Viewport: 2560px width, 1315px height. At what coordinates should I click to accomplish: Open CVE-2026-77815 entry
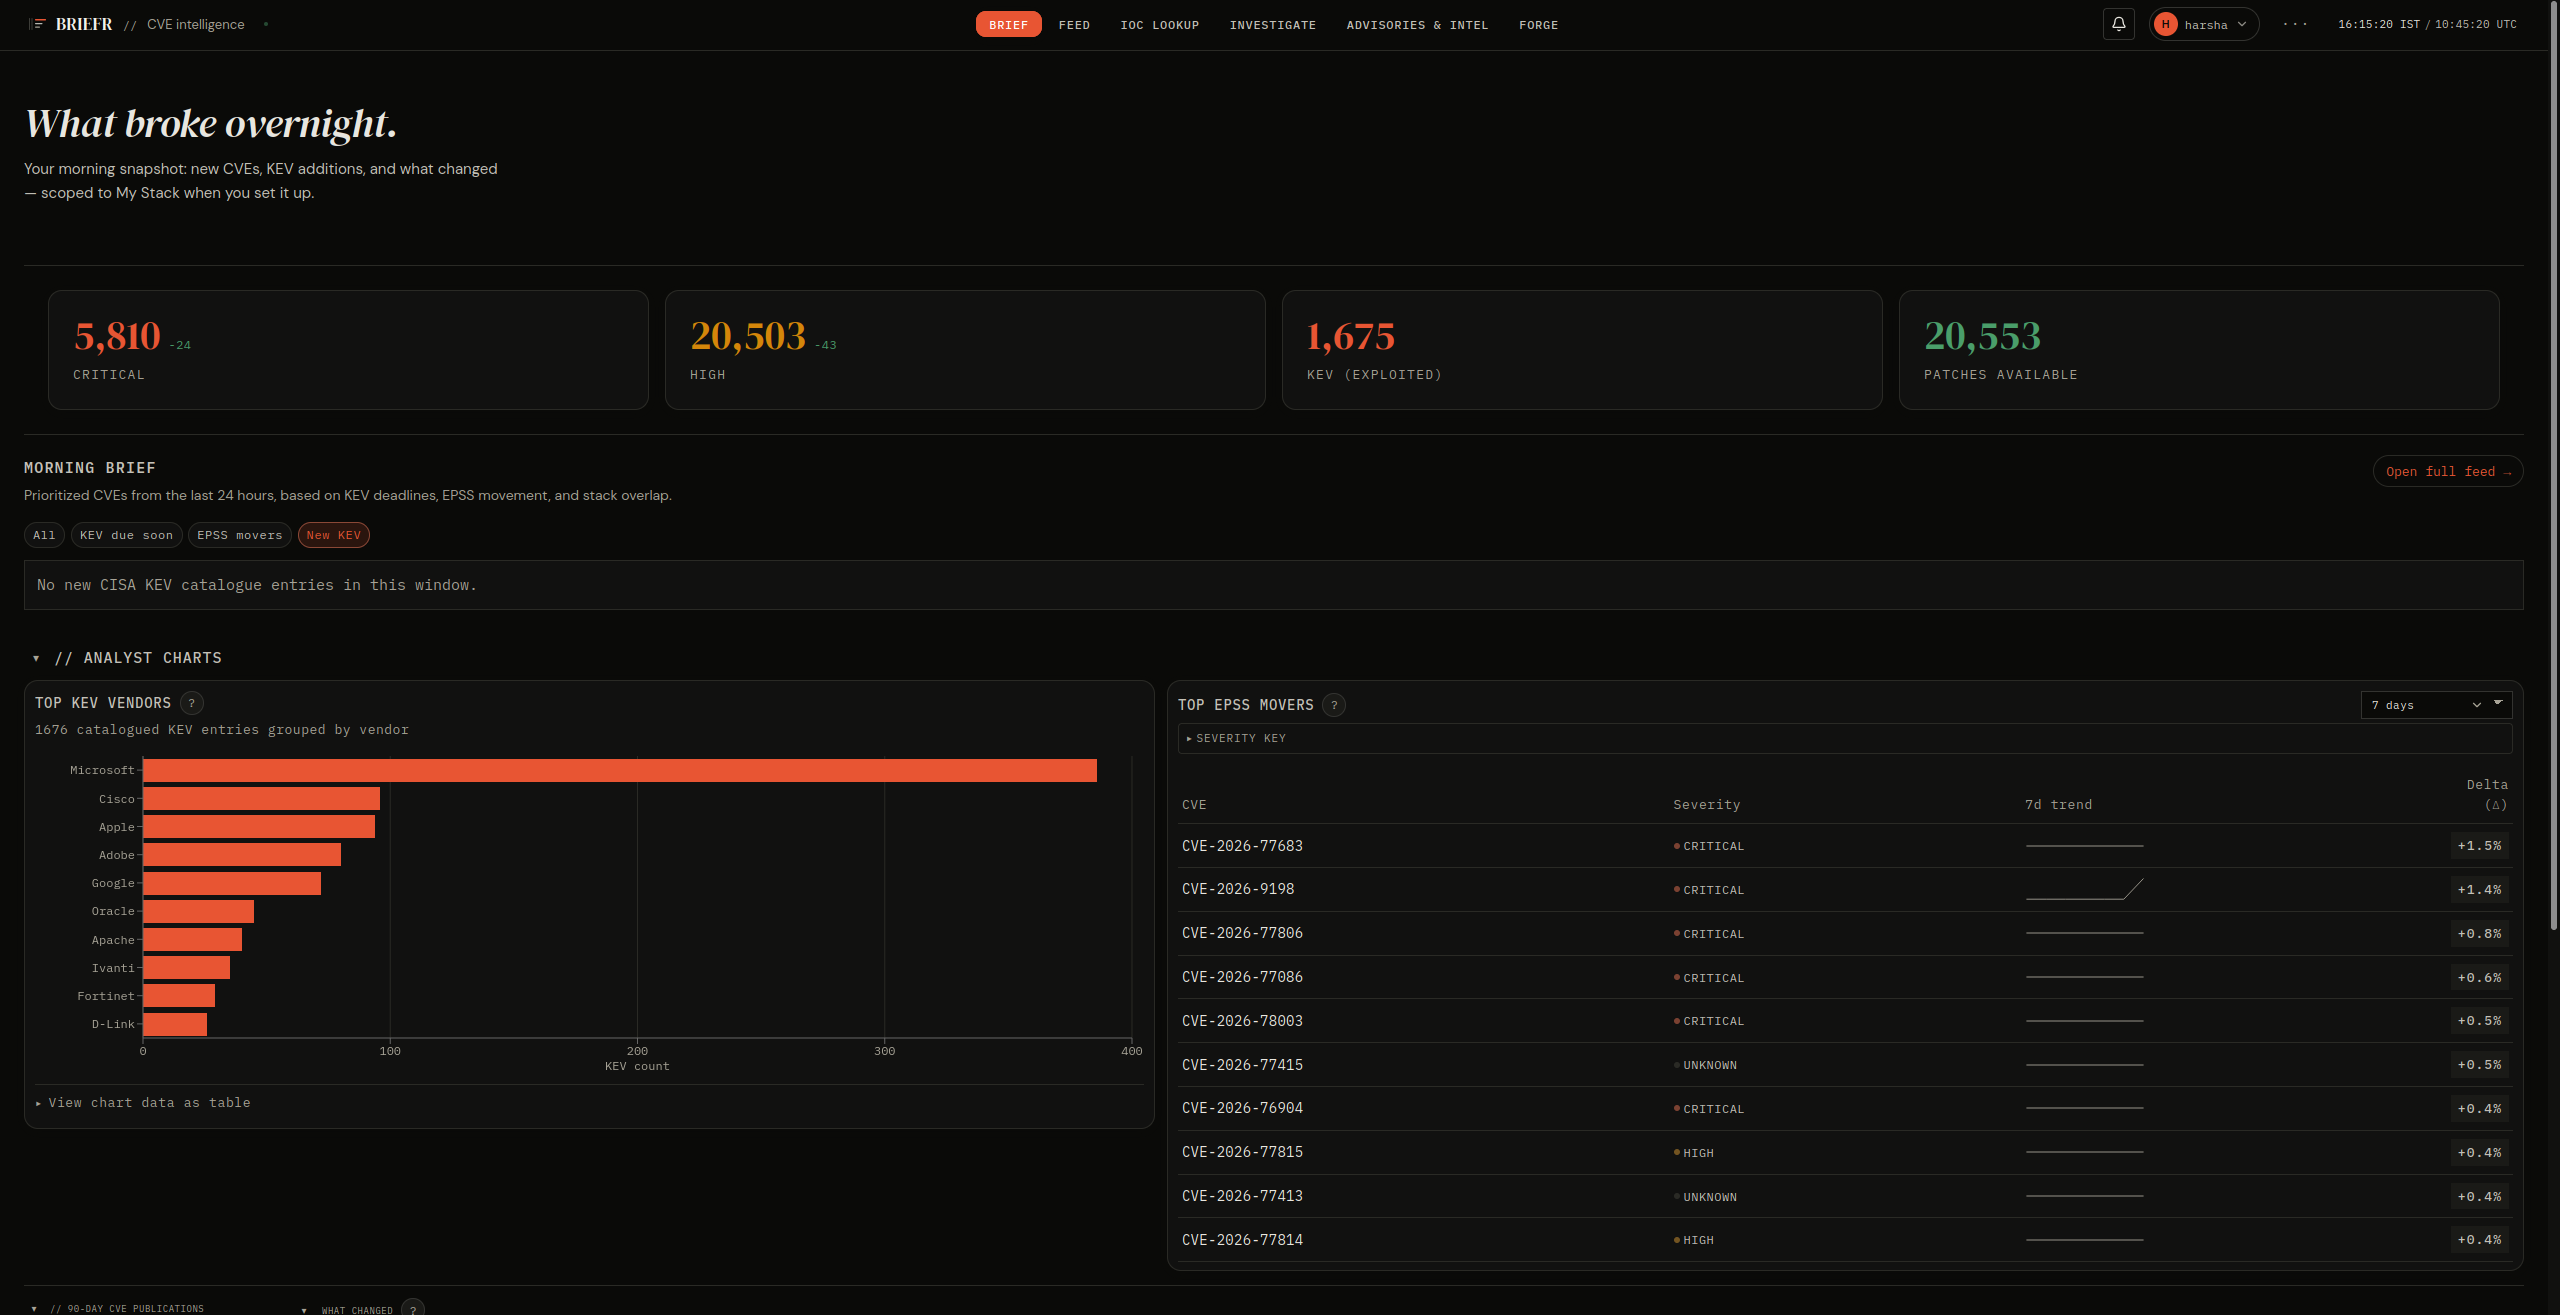[1242, 1152]
